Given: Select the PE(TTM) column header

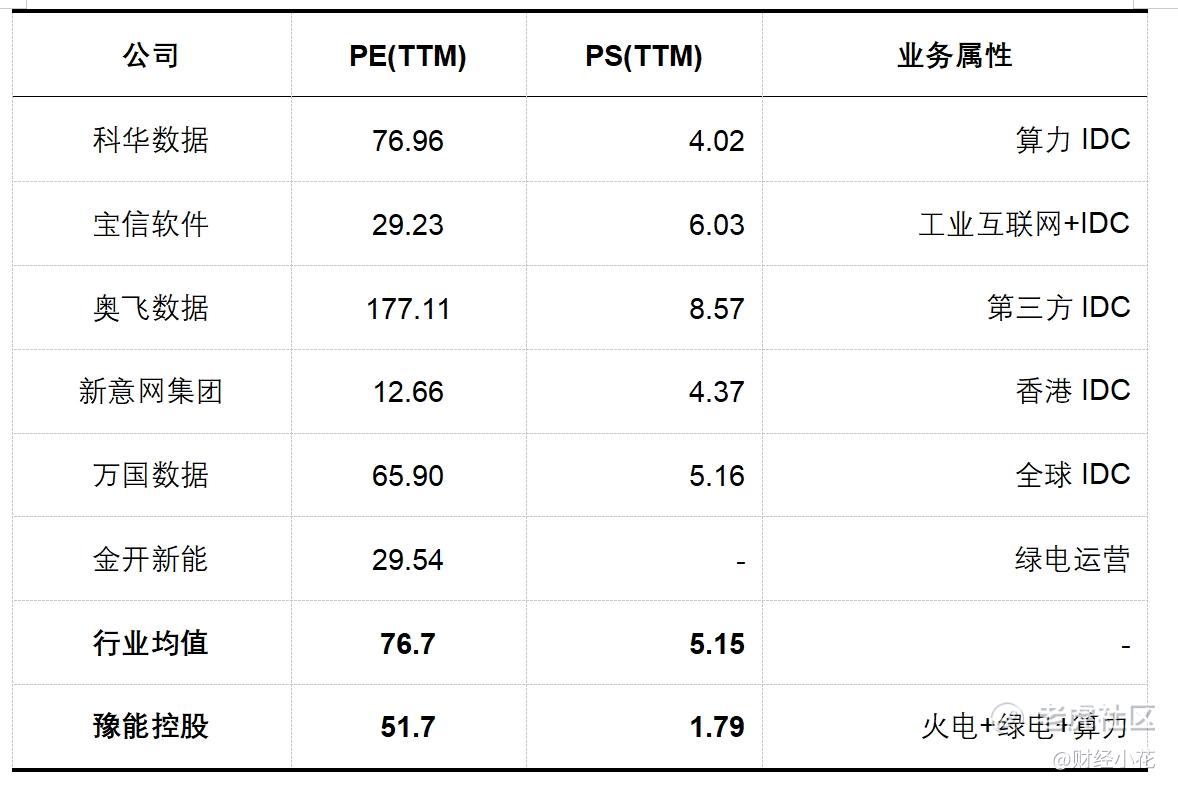Looking at the screenshot, I should point(408,56).
